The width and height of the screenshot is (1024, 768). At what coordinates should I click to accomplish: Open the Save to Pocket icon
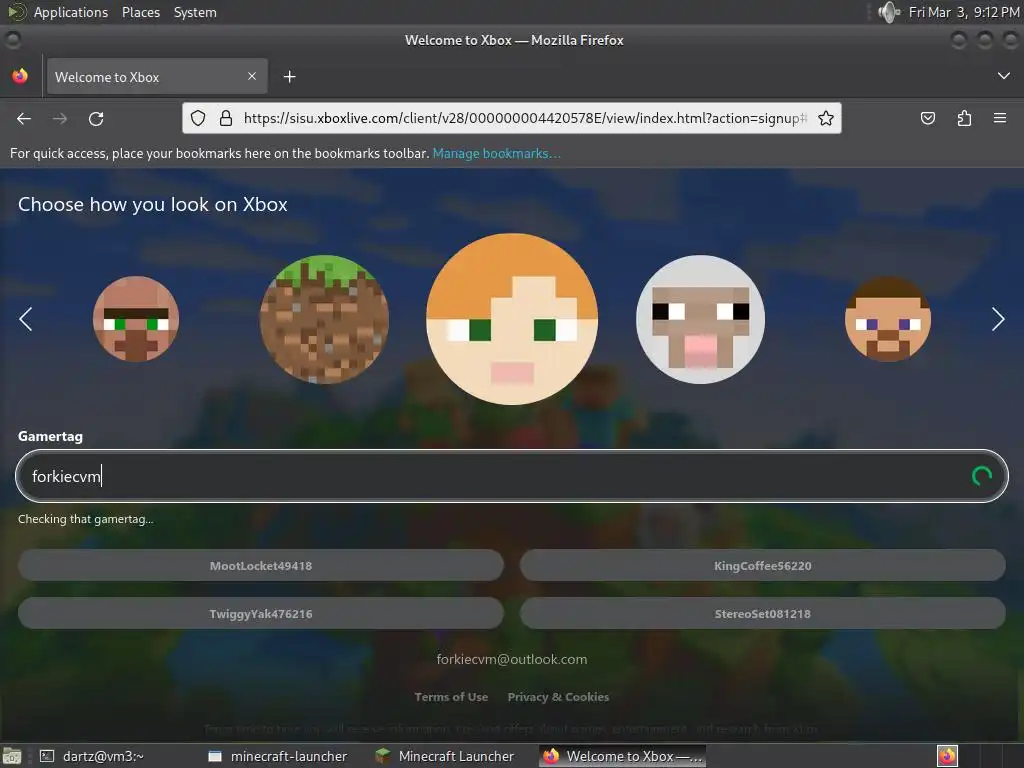927,118
